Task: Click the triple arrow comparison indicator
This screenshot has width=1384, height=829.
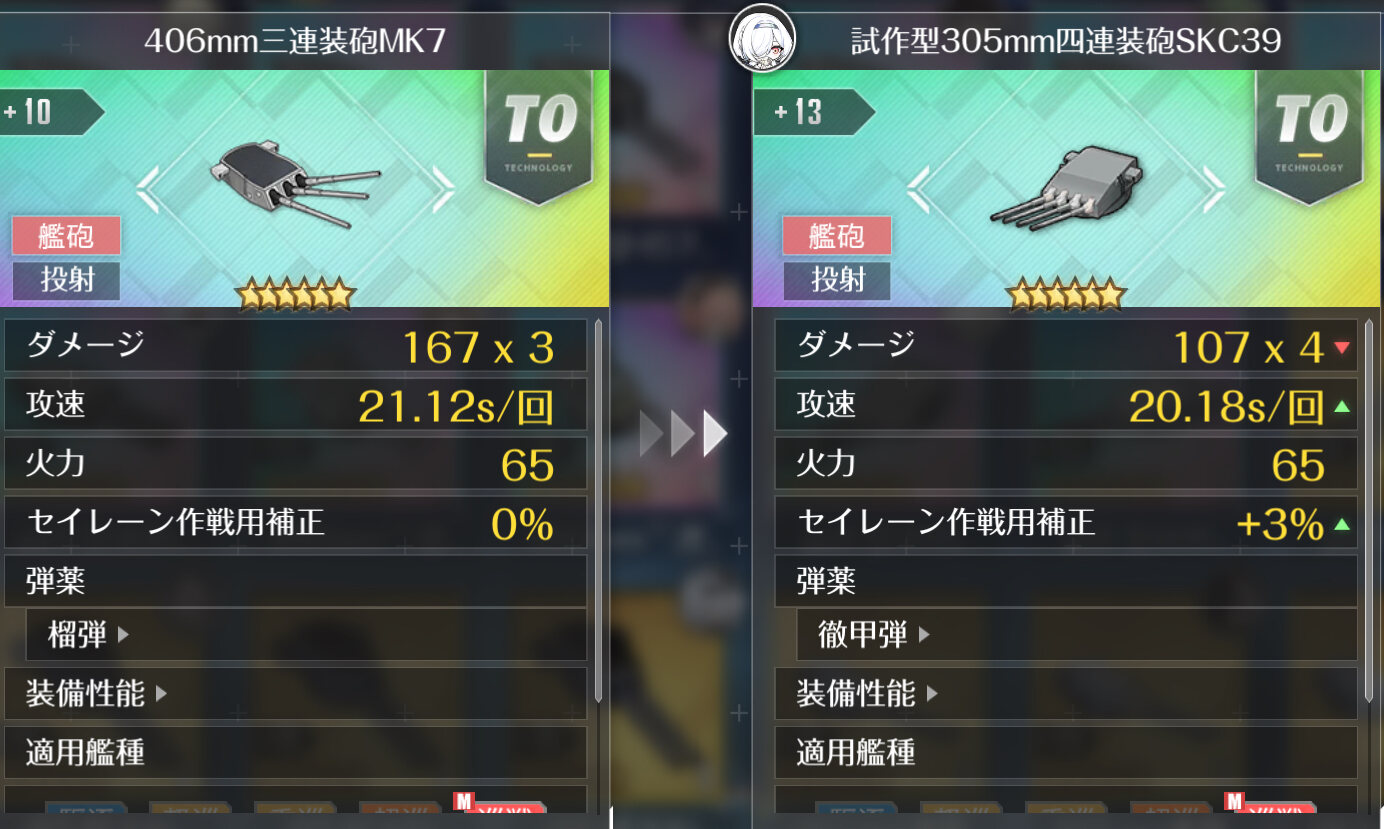Action: pyautogui.click(x=683, y=434)
